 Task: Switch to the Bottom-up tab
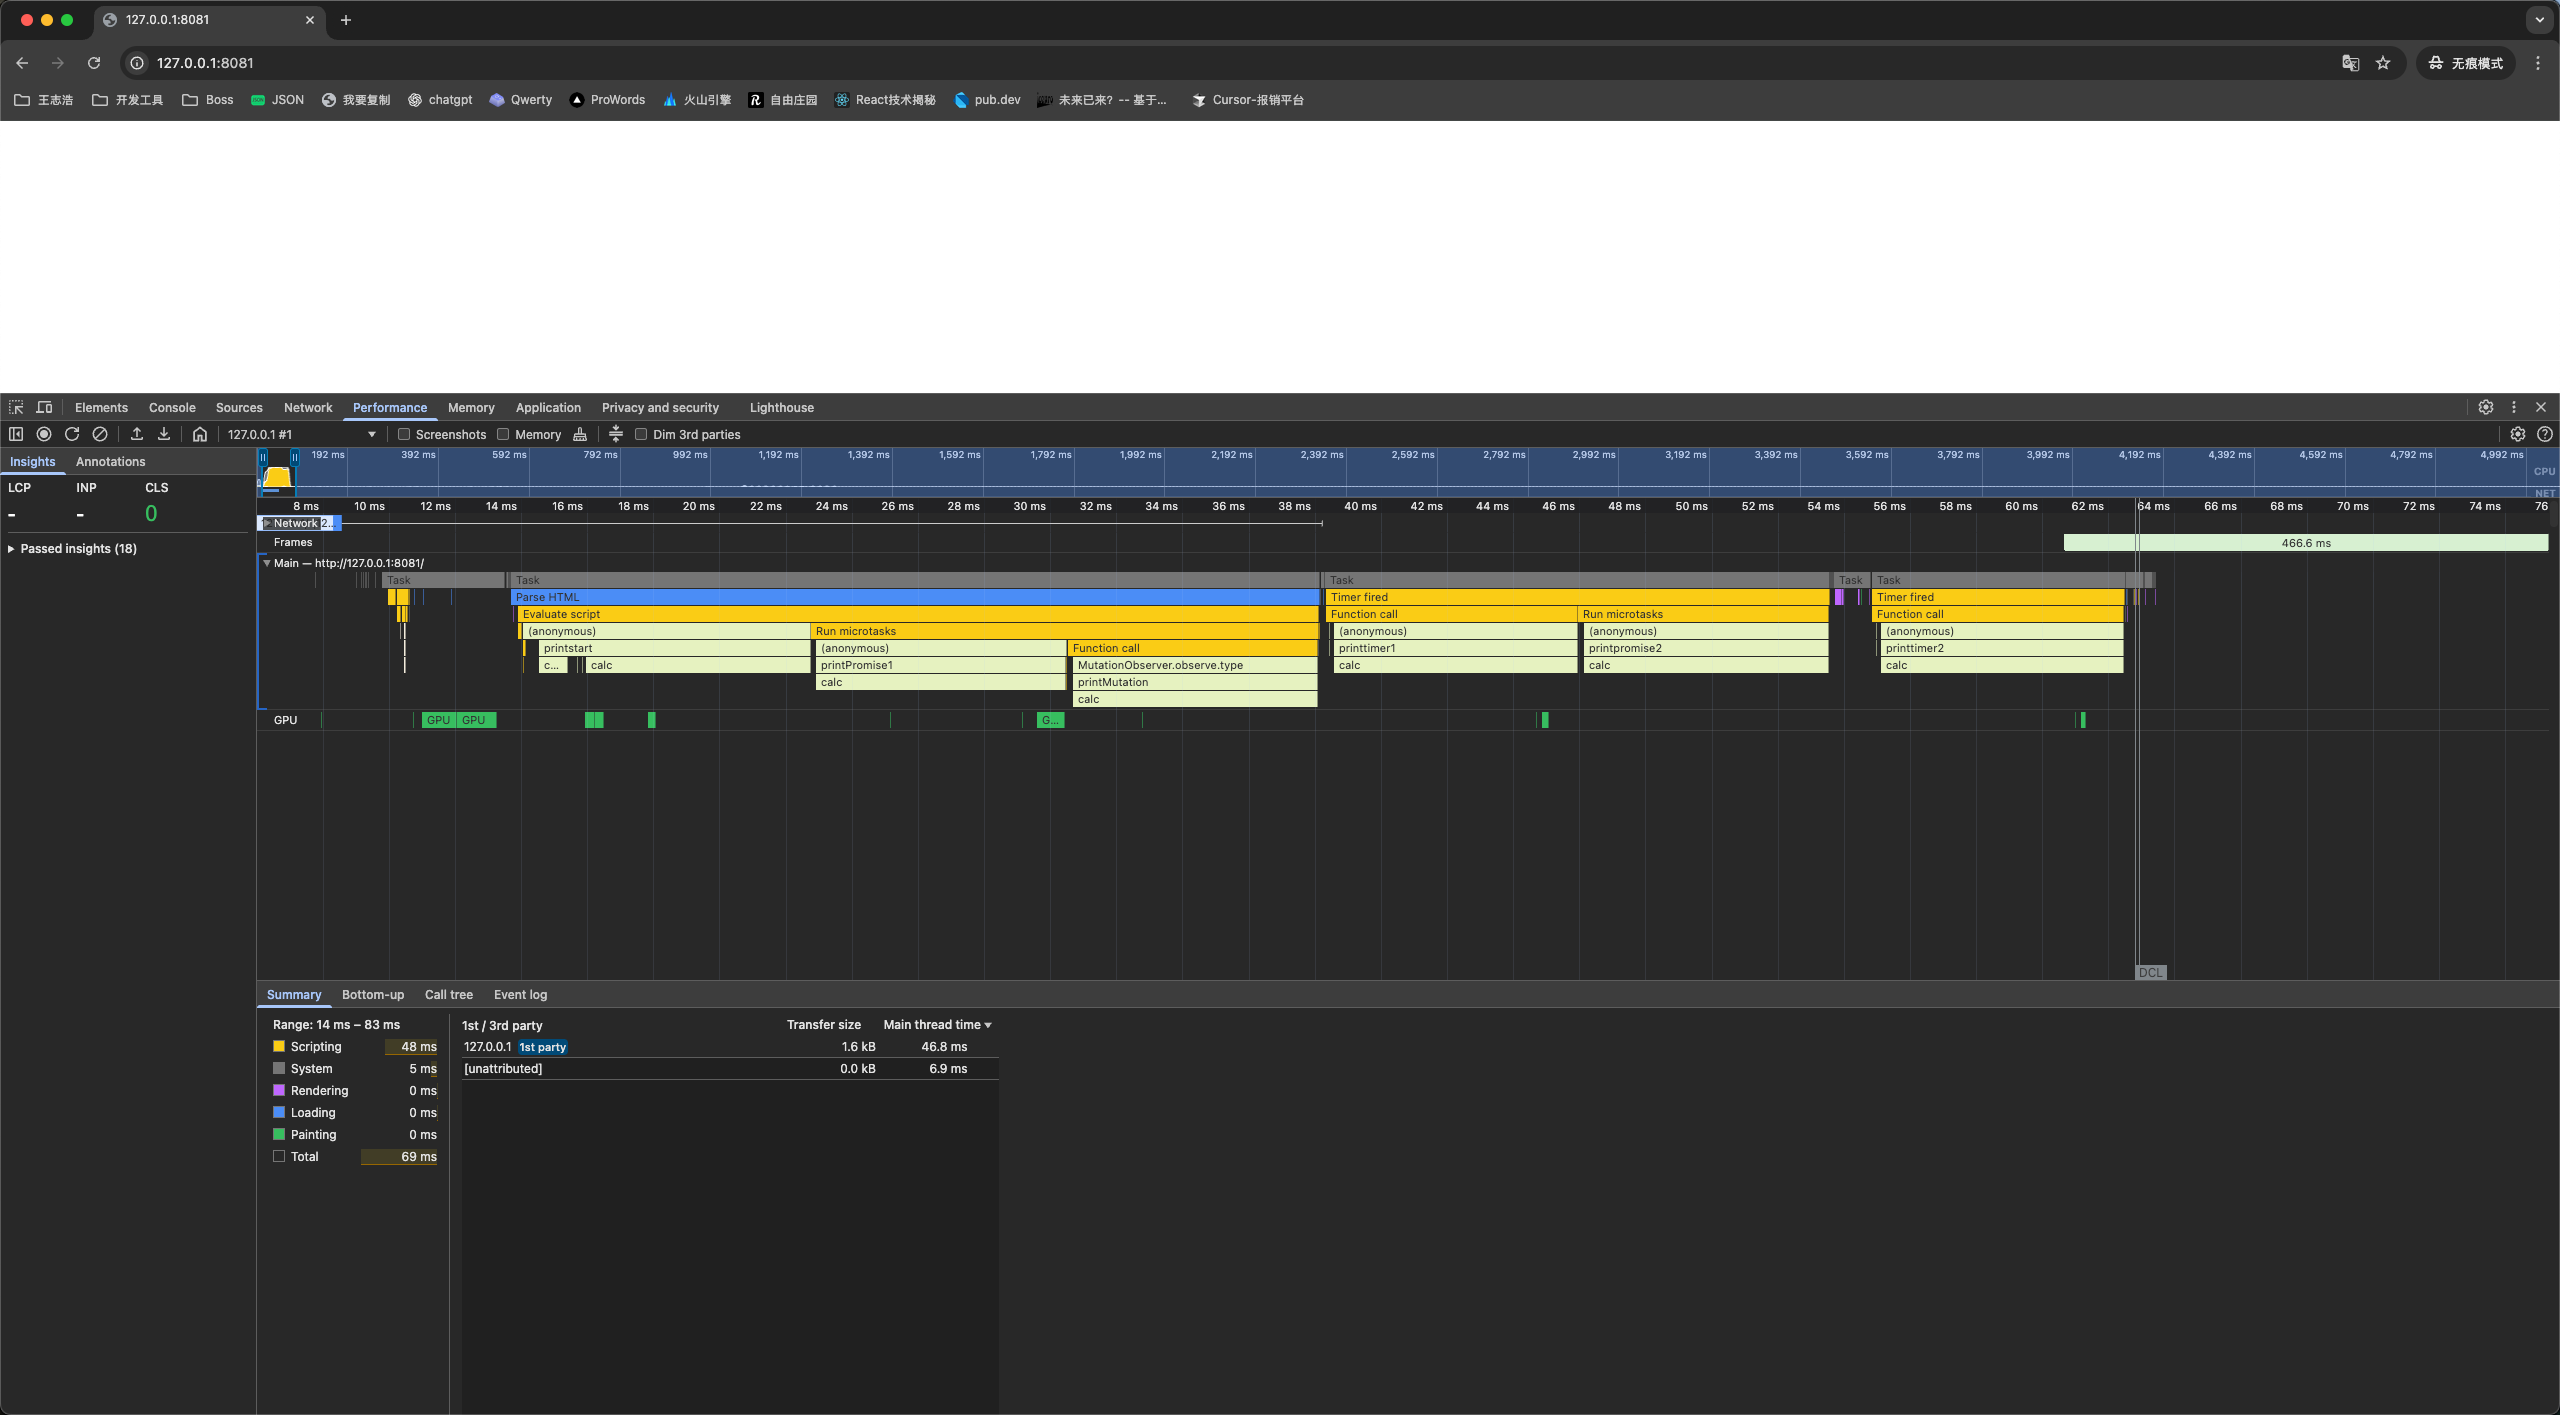point(372,994)
